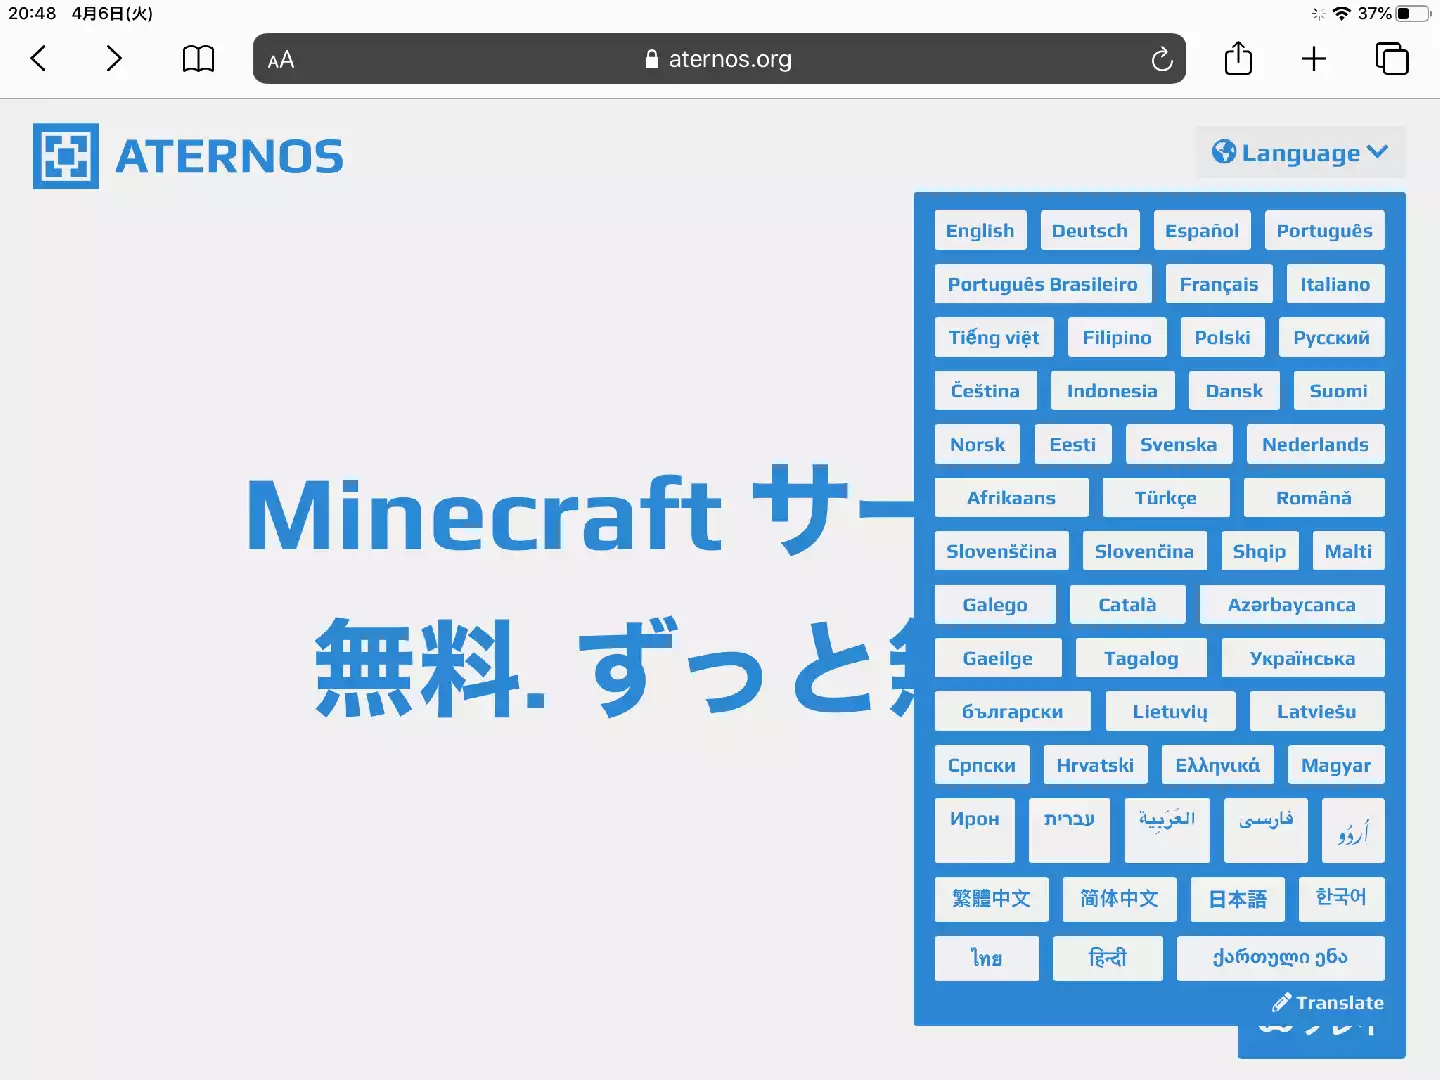1440x1080 pixels.
Task: Pick Slovenčina option
Action: tap(1144, 551)
